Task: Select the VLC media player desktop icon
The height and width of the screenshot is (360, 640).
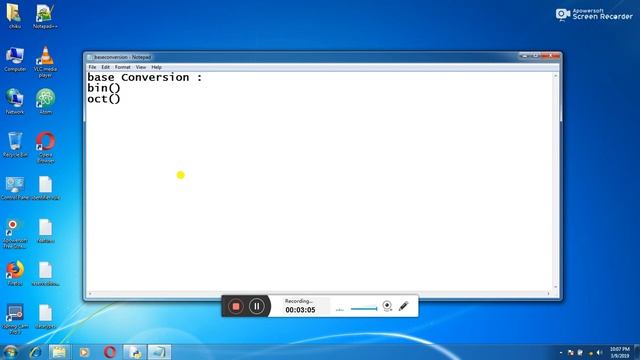Action: coord(45,62)
